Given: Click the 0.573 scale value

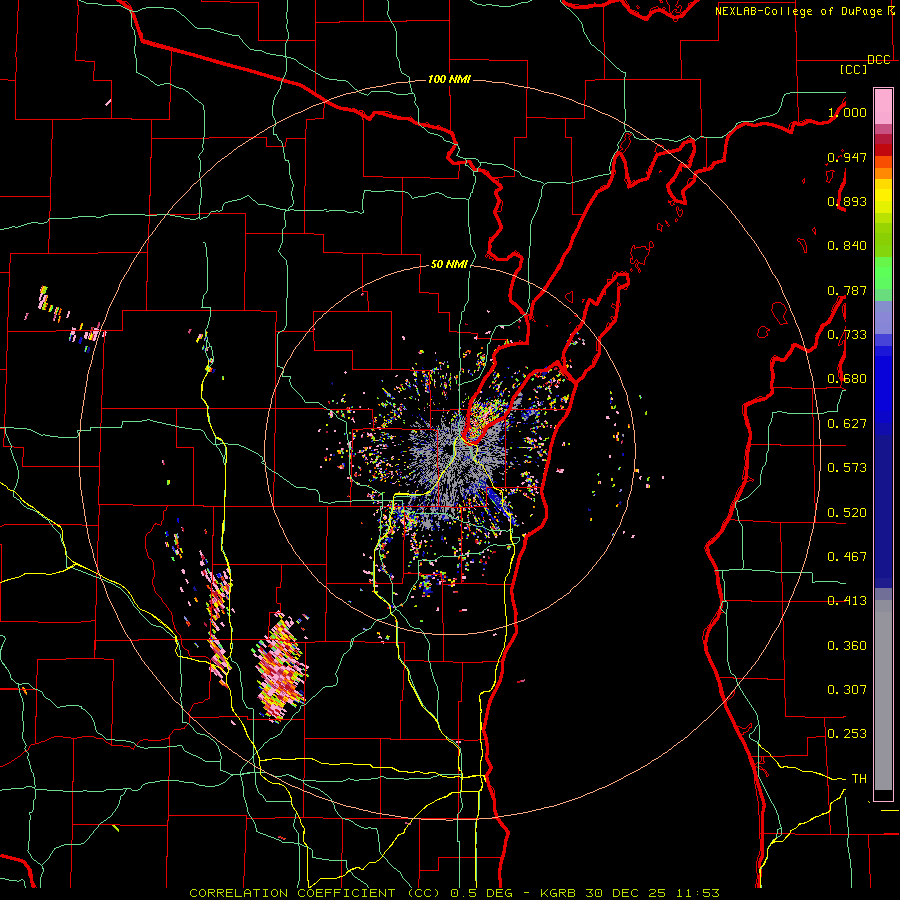Looking at the screenshot, I should click(847, 468).
